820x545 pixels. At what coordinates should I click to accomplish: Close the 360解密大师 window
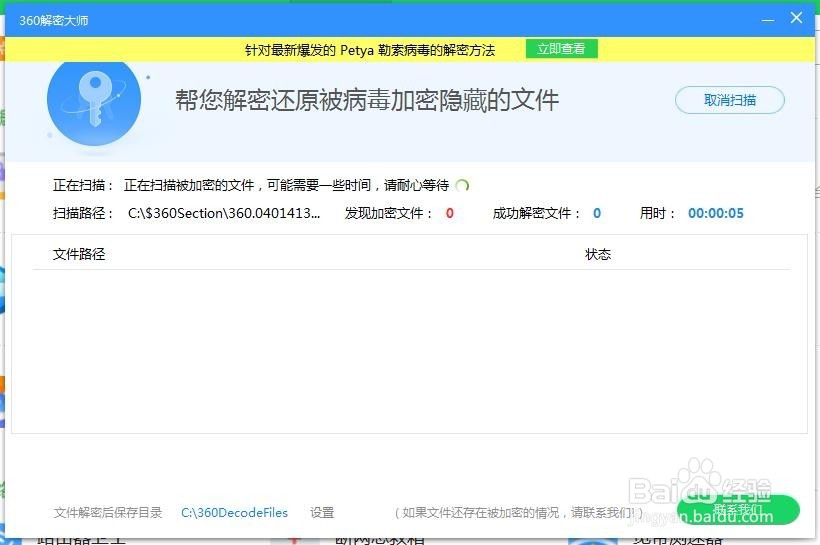[x=796, y=18]
